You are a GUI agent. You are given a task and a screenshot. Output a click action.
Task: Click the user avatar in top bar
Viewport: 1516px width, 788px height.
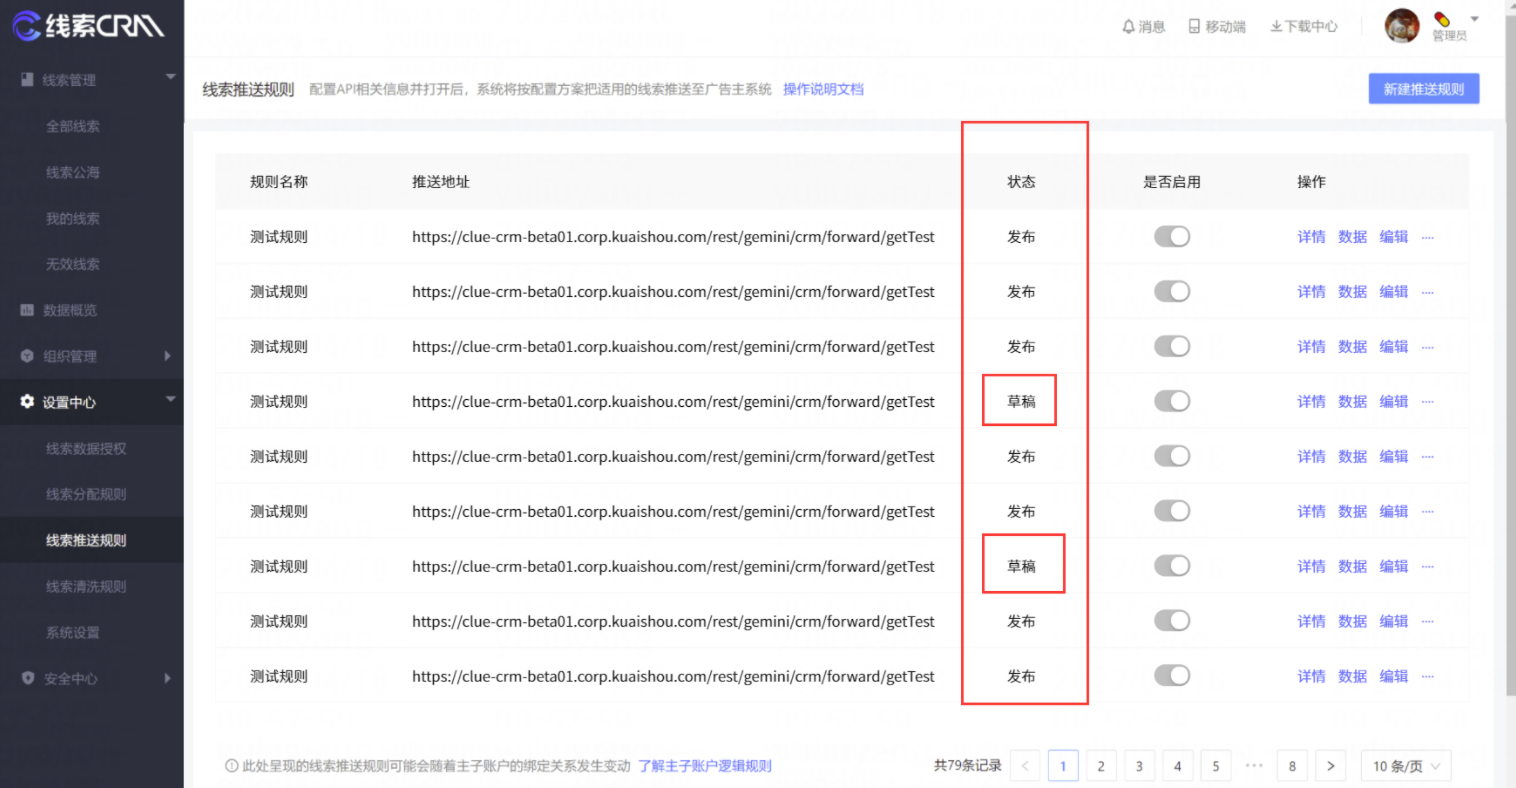1401,26
